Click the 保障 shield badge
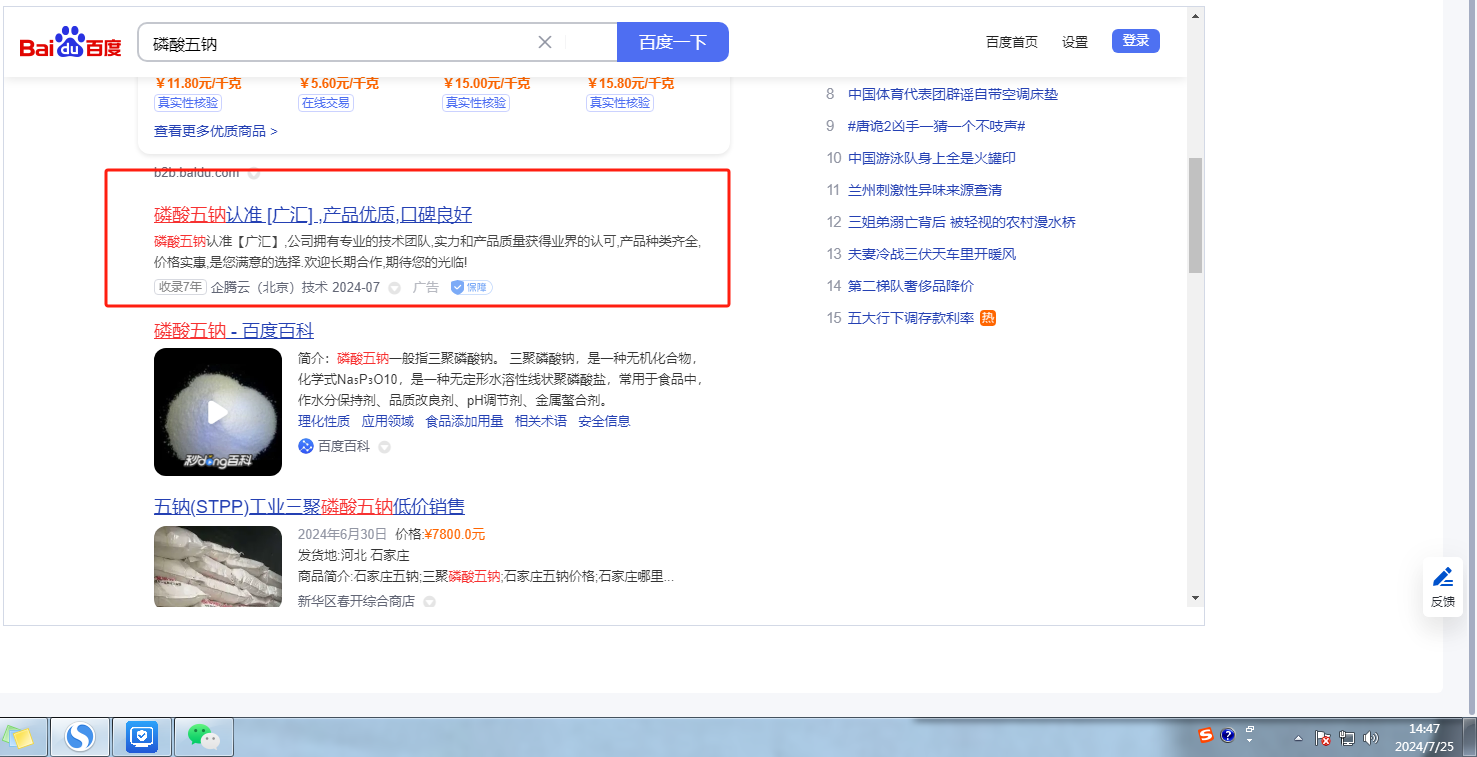This screenshot has height=757, width=1477. [471, 287]
